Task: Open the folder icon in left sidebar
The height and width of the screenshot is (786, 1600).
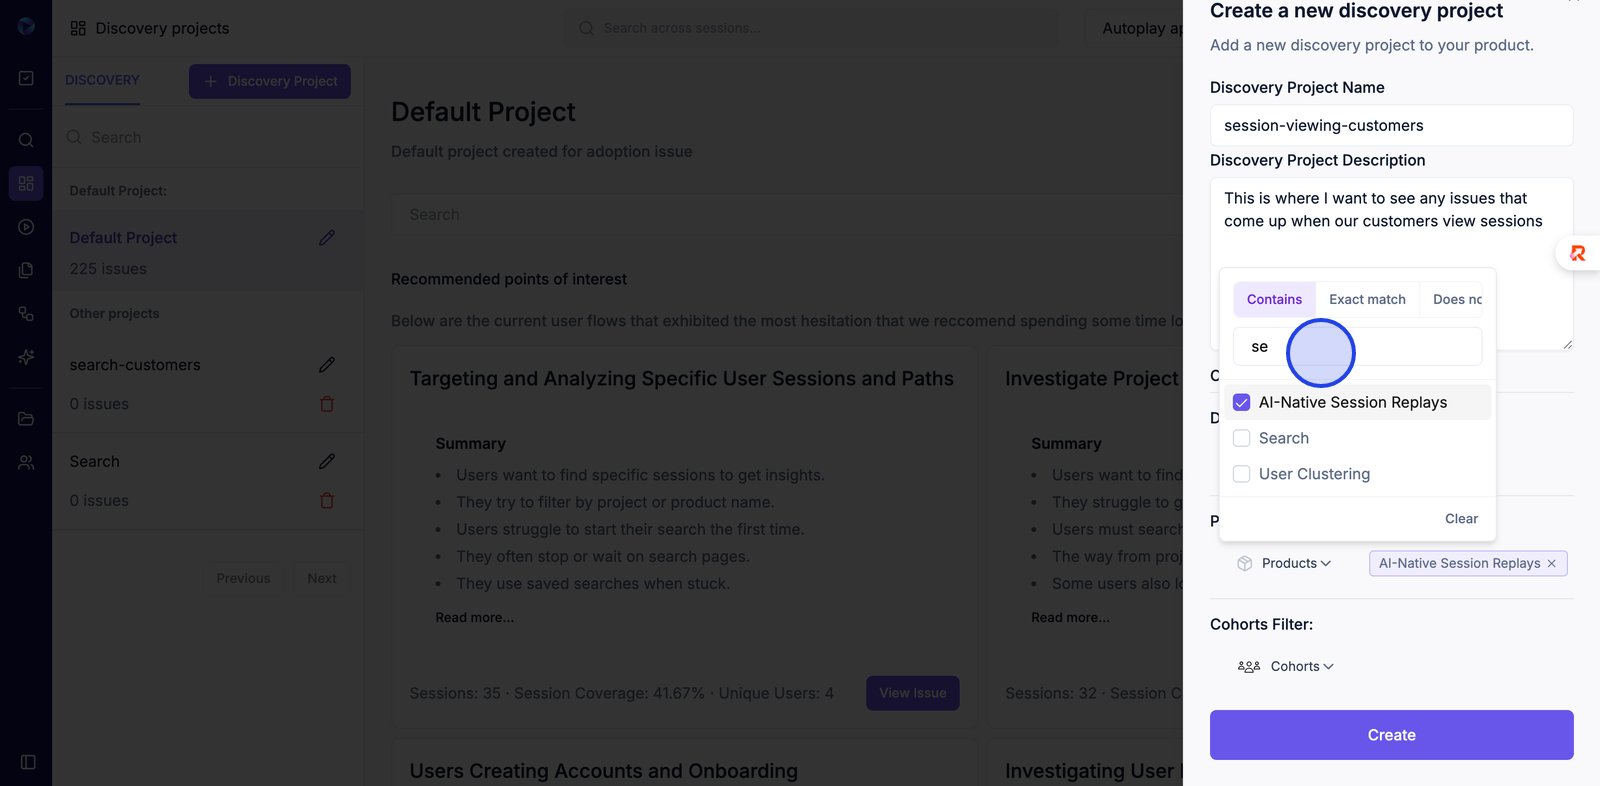Action: coord(26,419)
